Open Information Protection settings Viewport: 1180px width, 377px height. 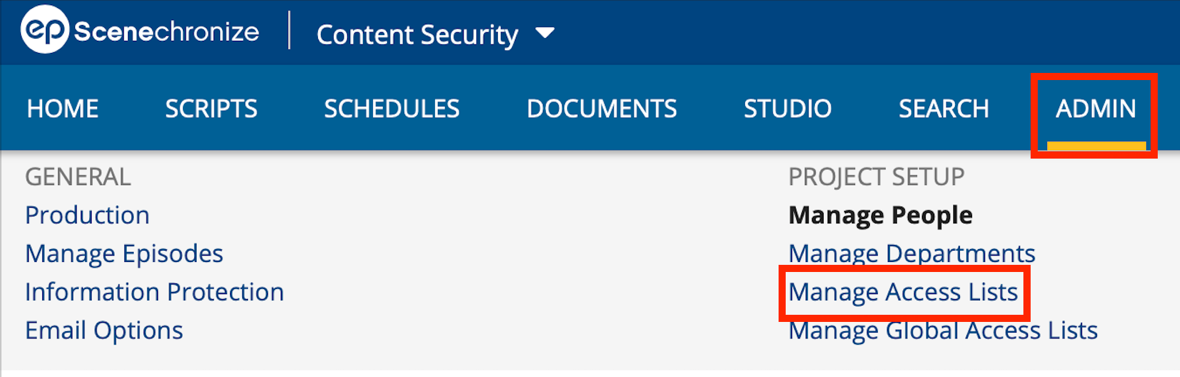point(154,292)
